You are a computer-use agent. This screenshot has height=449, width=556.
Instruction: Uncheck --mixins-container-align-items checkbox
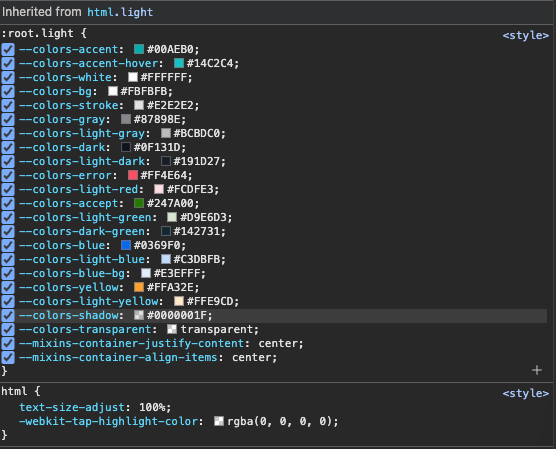coord(8,357)
